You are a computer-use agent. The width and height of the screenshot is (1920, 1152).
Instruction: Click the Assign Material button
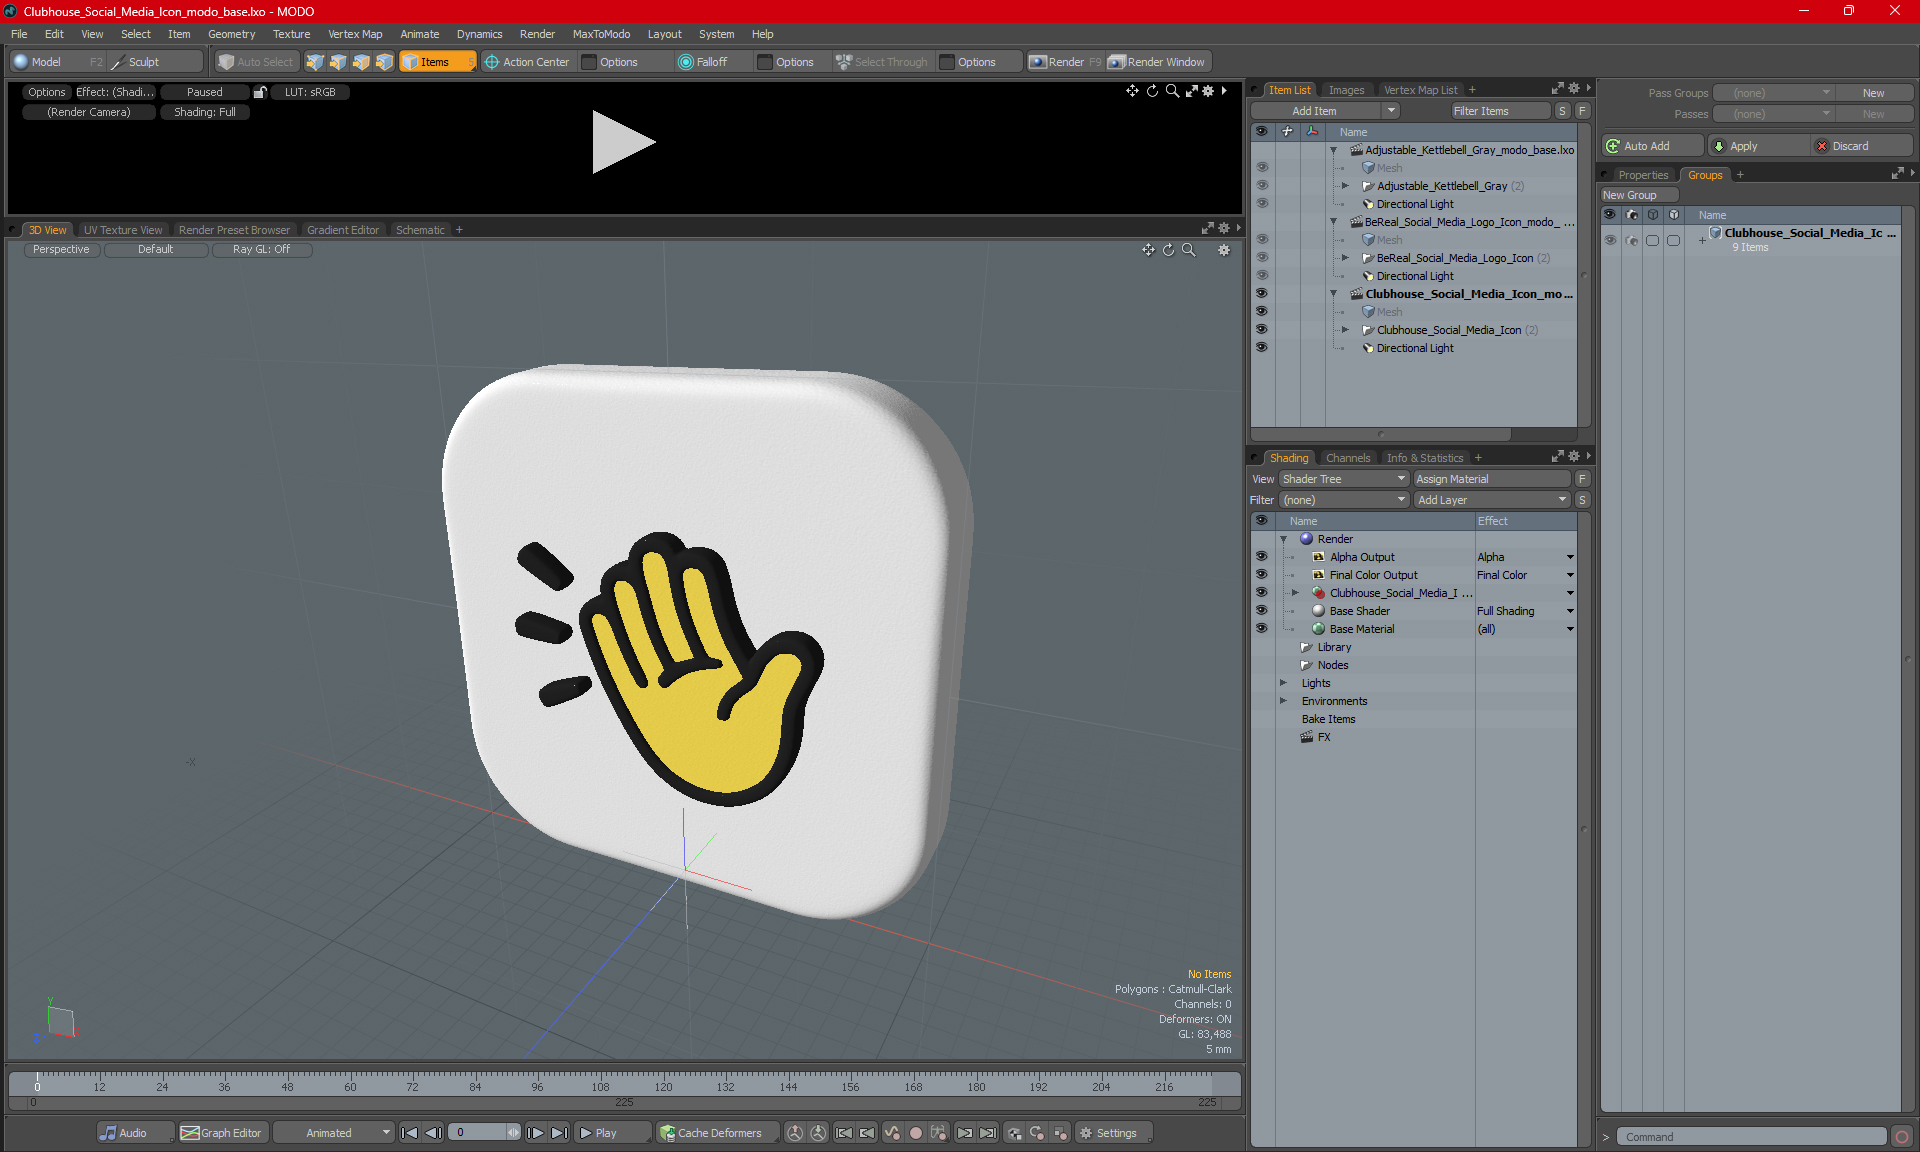pyautogui.click(x=1492, y=479)
